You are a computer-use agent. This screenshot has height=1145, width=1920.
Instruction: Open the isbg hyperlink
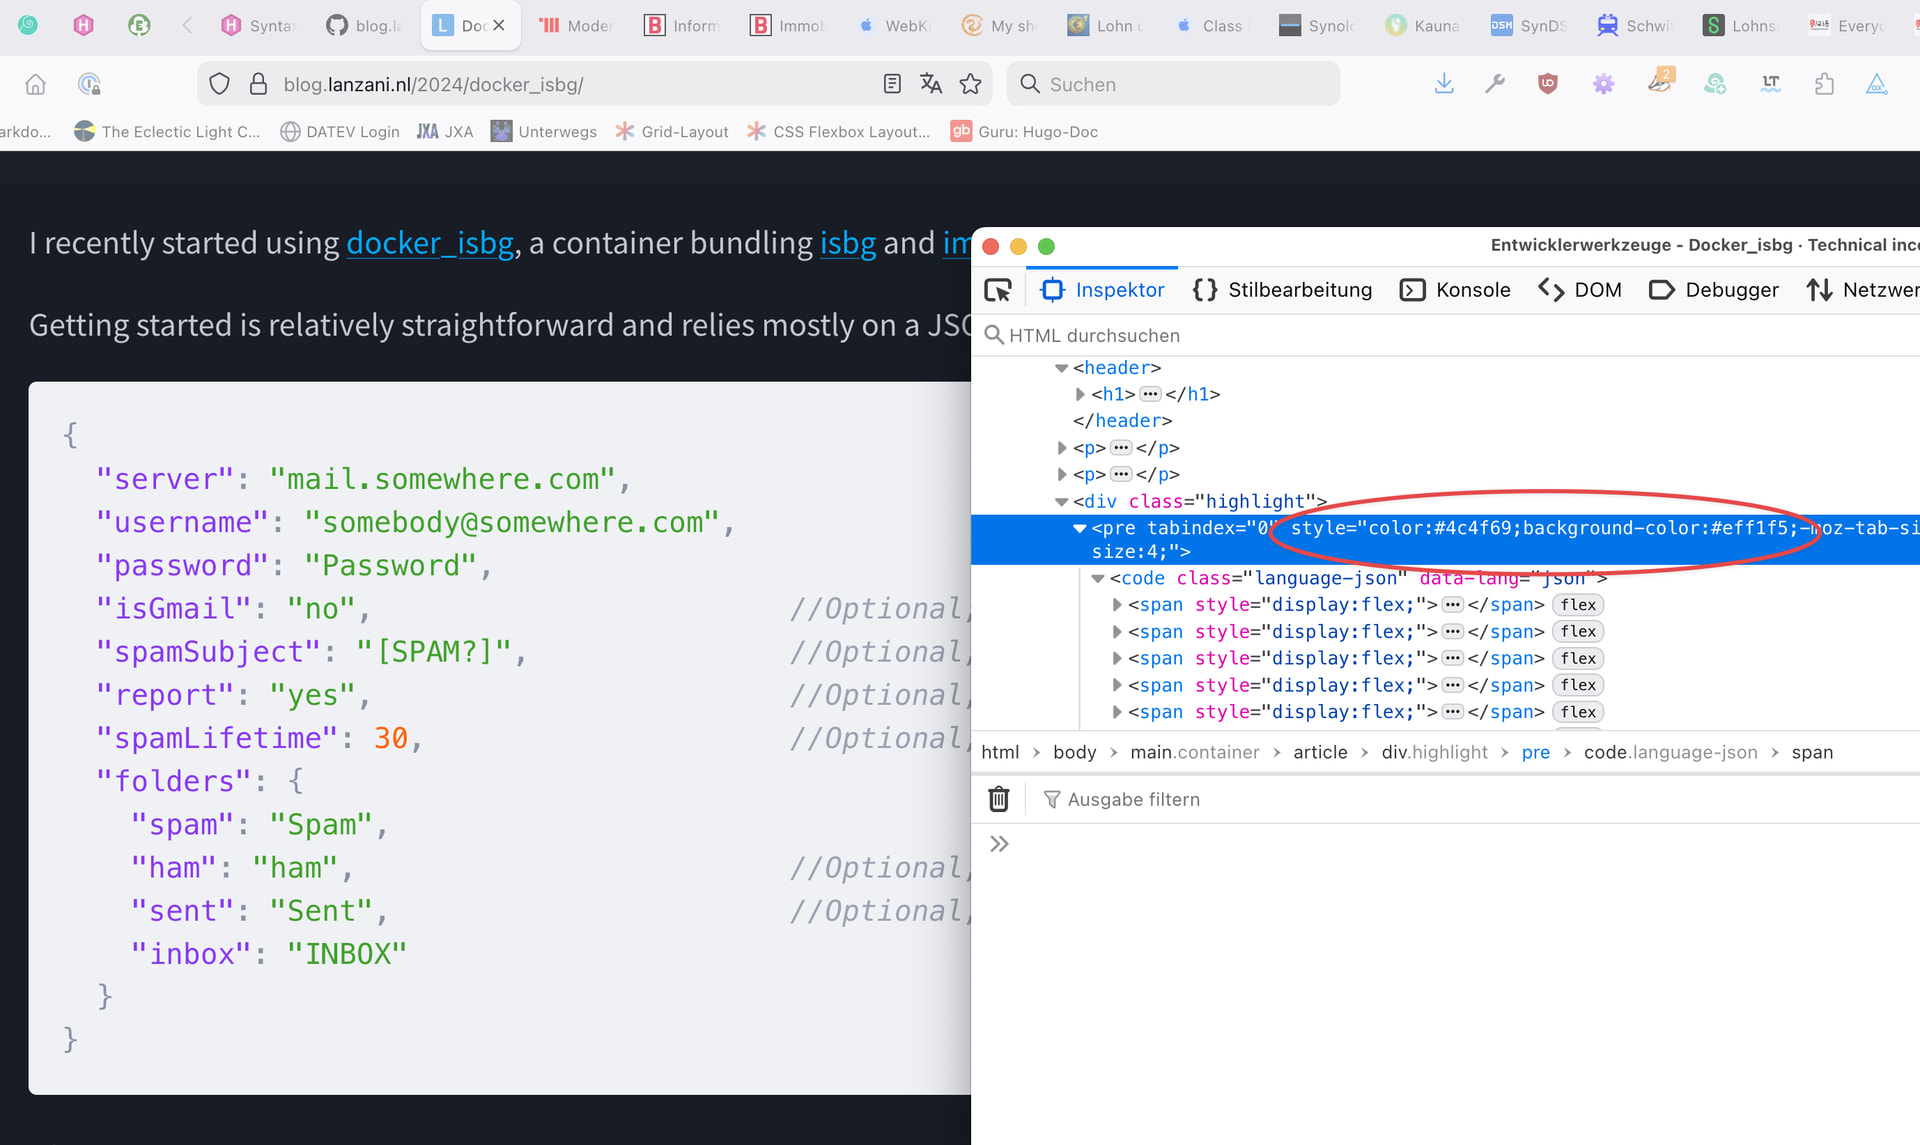pyautogui.click(x=847, y=243)
